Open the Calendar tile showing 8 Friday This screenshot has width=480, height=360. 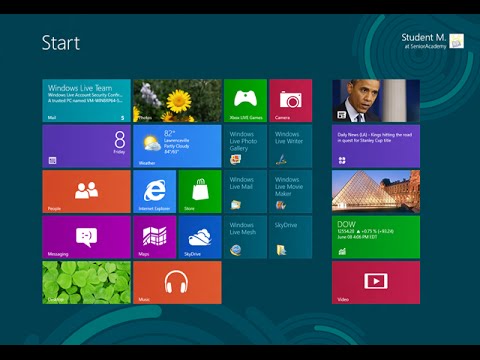pyautogui.click(x=86, y=146)
